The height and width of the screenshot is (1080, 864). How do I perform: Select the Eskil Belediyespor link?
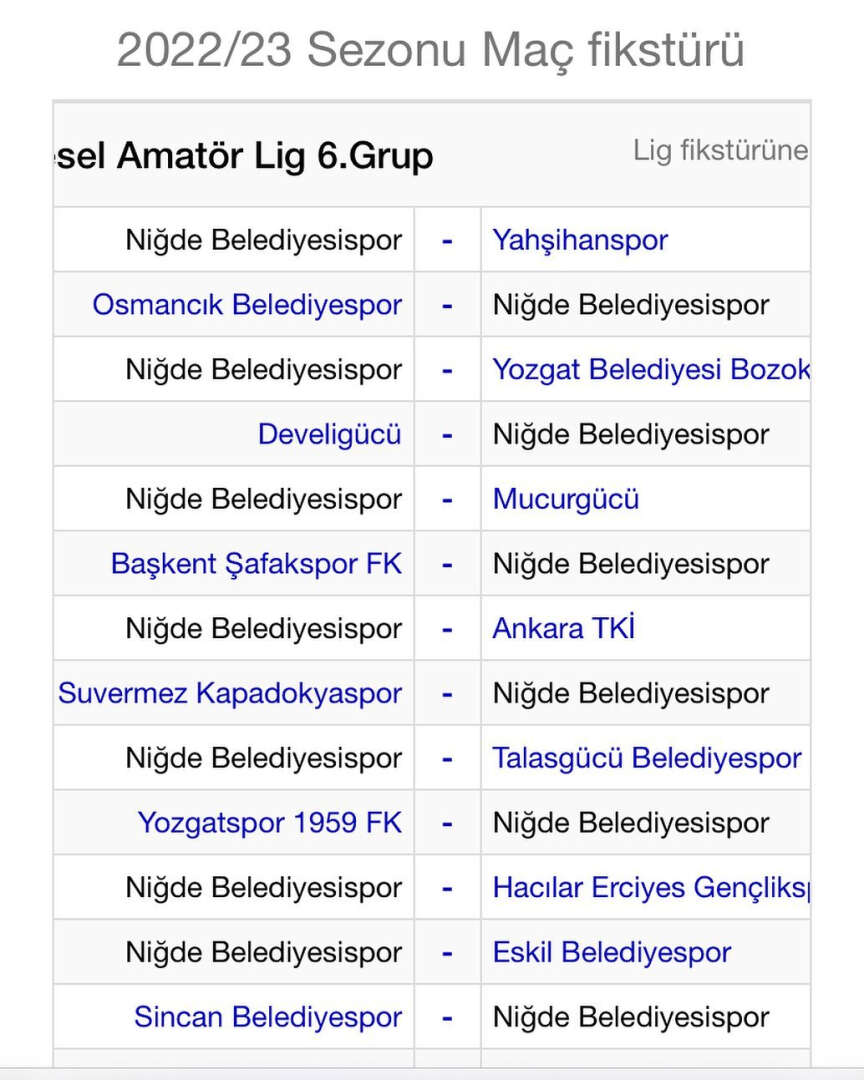pyautogui.click(x=611, y=952)
